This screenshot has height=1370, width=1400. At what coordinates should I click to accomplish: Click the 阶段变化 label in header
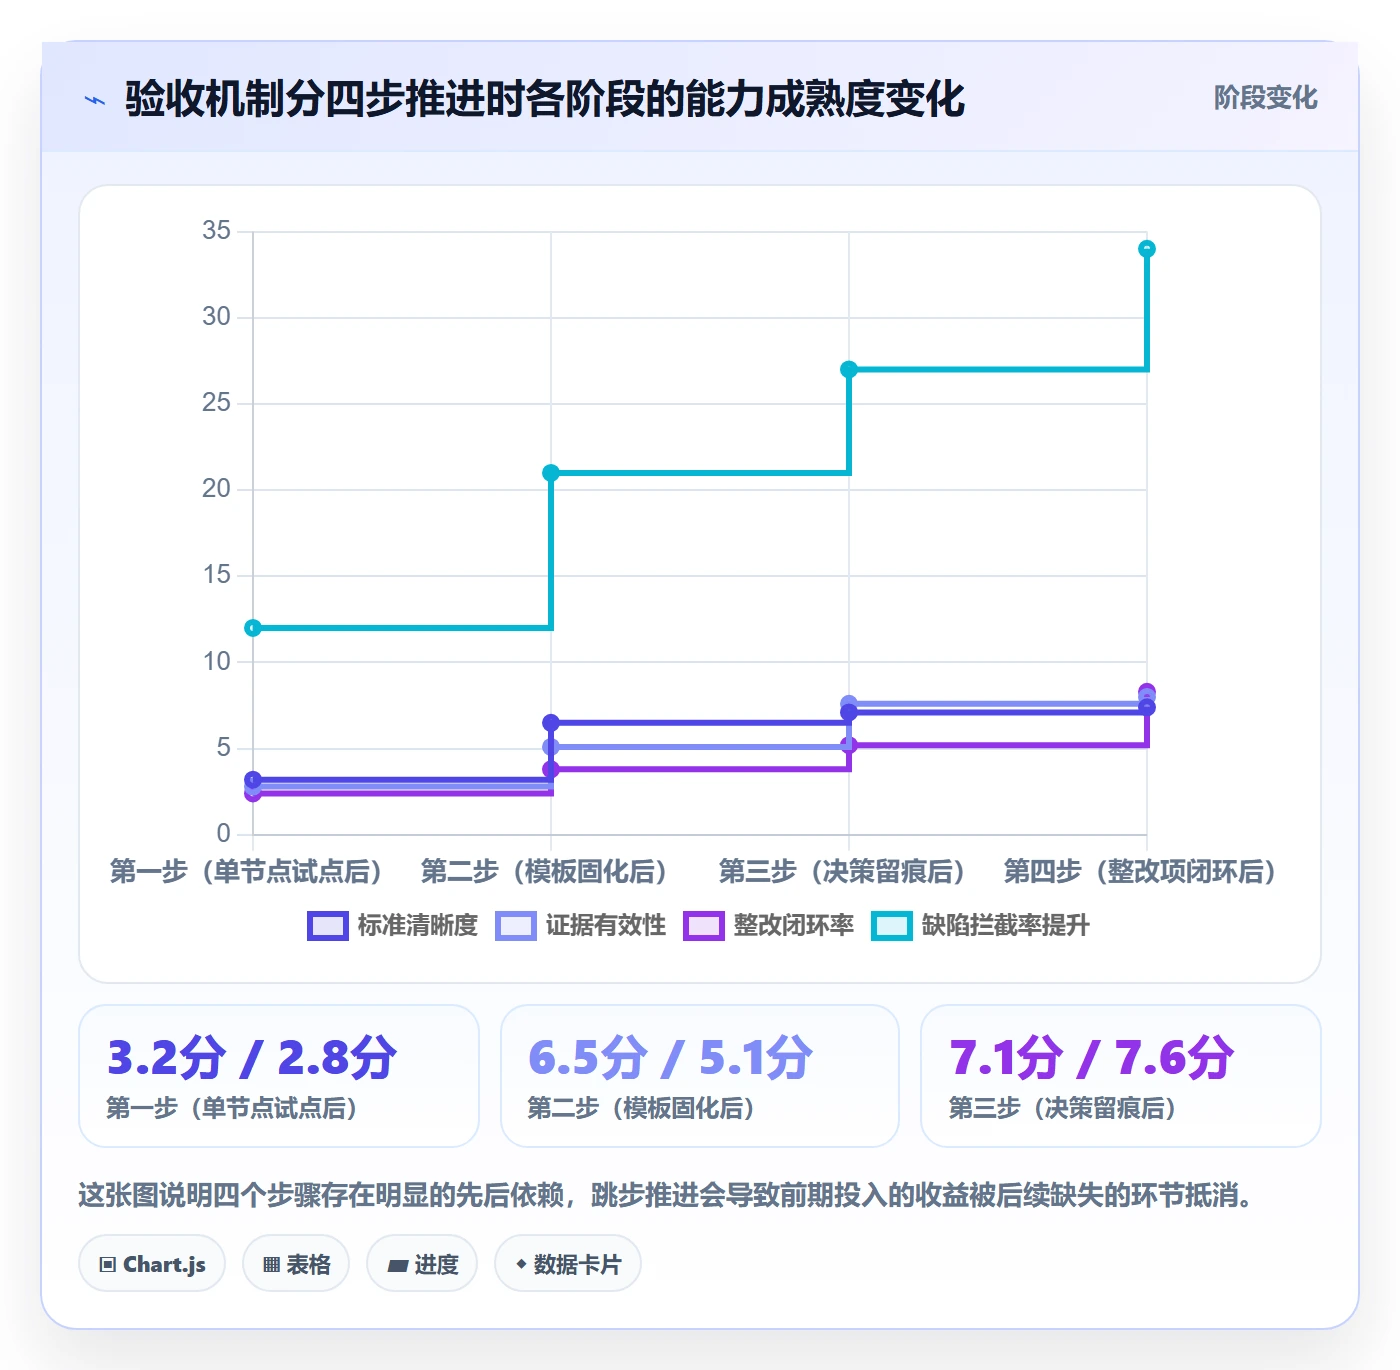pos(1265,98)
